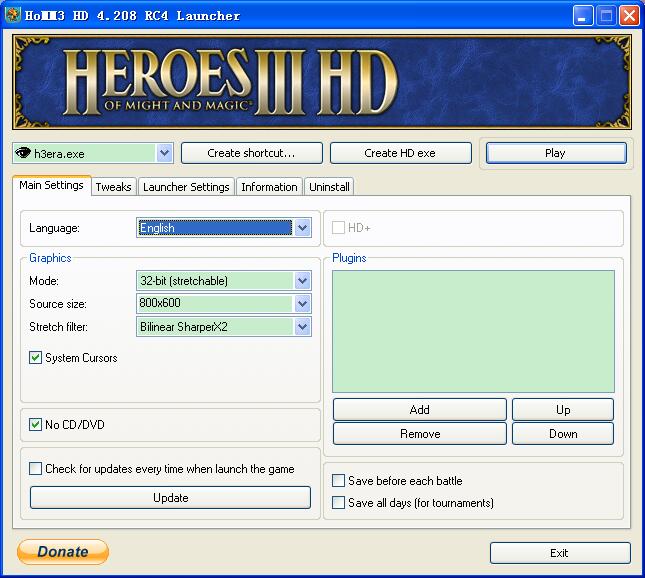Screen dimensions: 645x578
Task: Move plugin Up in the list
Action: click(x=563, y=409)
